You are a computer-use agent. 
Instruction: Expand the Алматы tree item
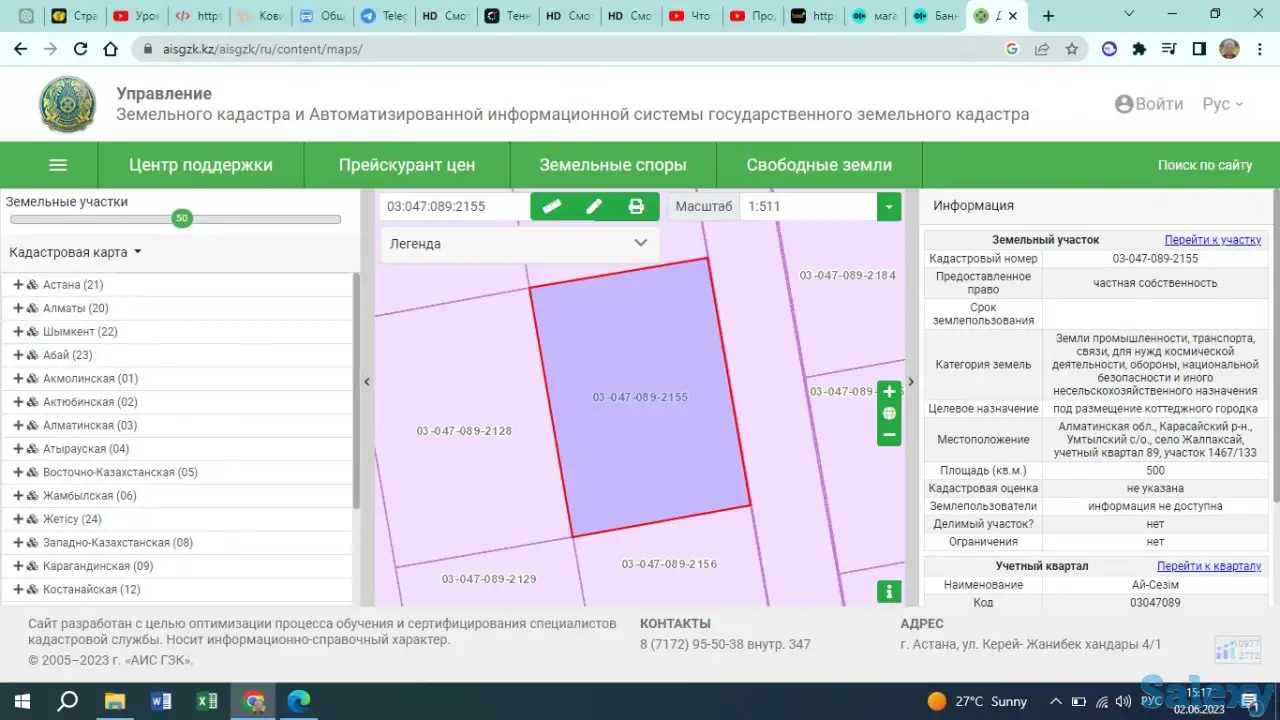(17, 308)
